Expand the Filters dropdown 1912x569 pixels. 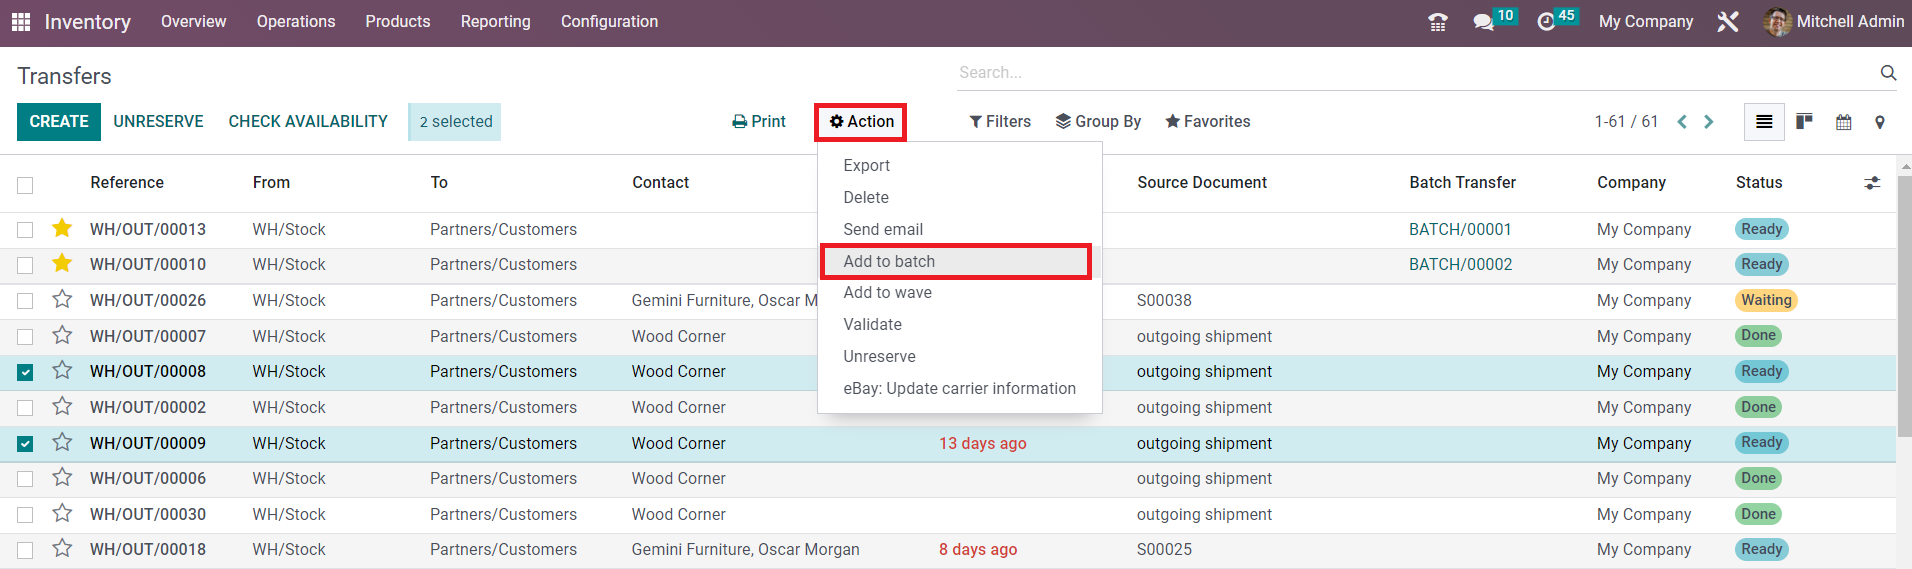[x=1000, y=122]
